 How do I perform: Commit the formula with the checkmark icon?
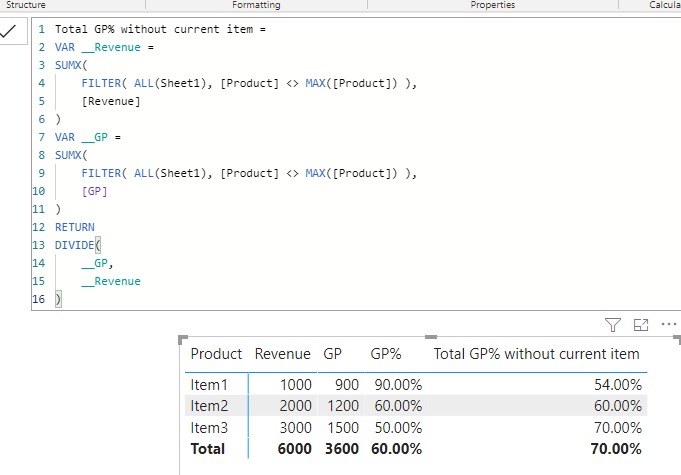[x=9, y=31]
